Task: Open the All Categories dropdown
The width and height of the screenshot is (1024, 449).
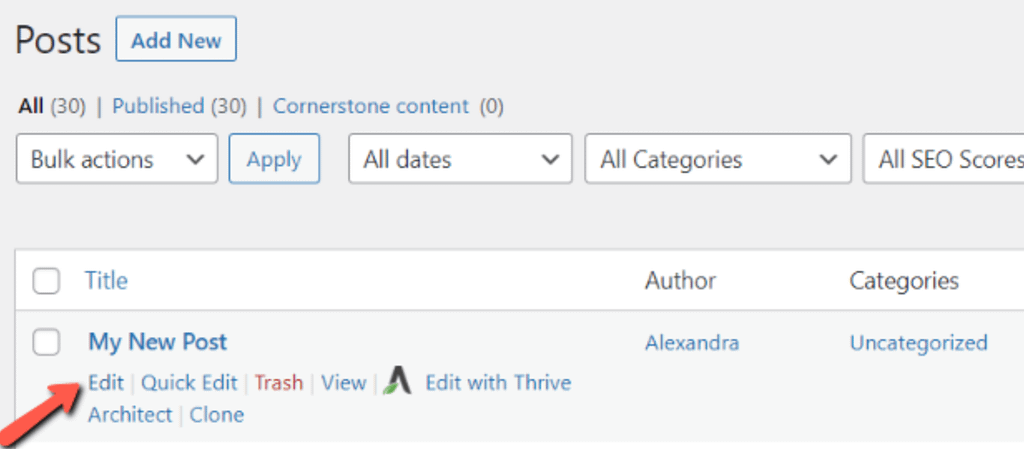Action: [718, 159]
